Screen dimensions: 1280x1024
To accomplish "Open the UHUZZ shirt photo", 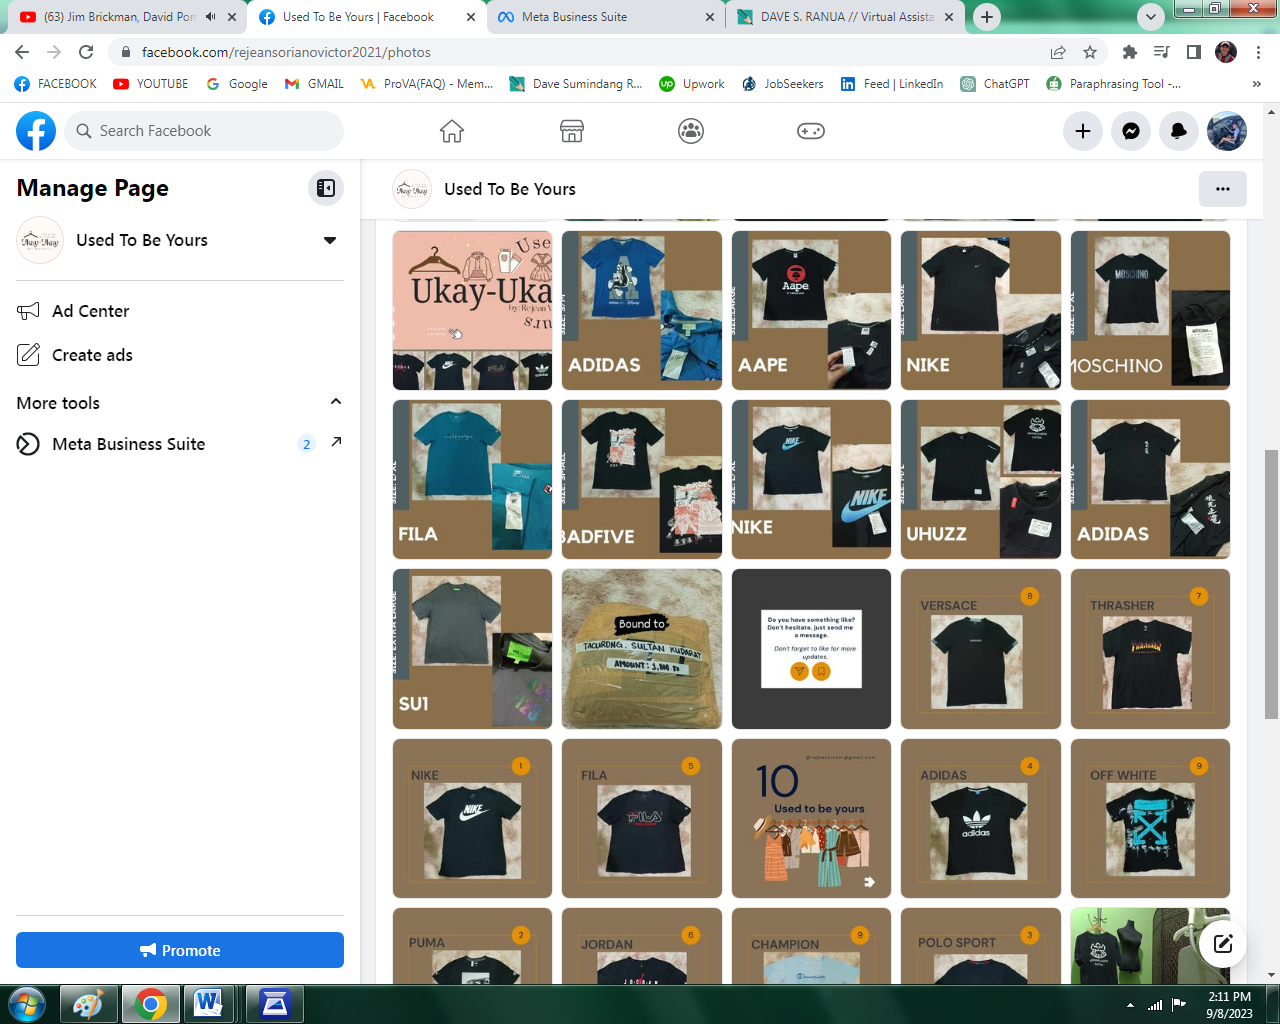I will pyautogui.click(x=981, y=480).
